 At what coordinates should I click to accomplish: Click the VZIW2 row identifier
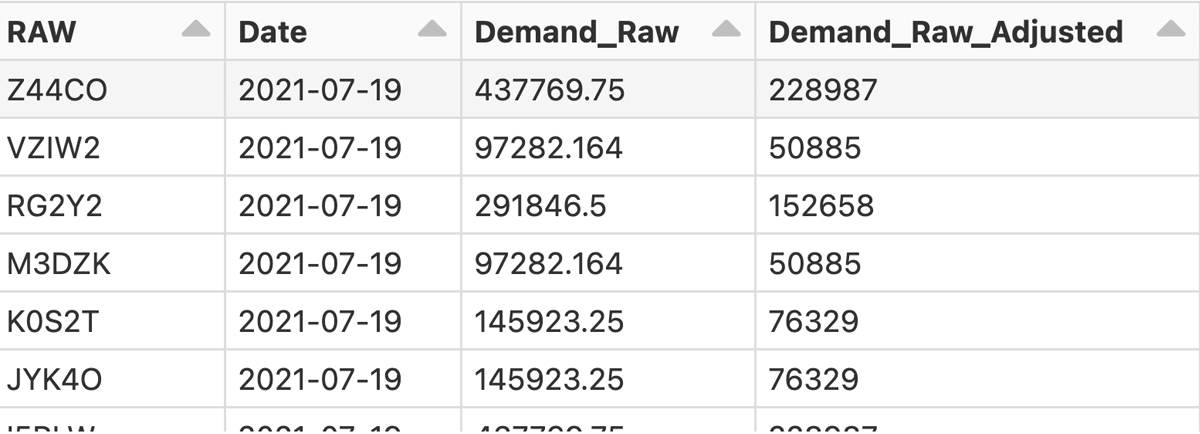pyautogui.click(x=54, y=148)
